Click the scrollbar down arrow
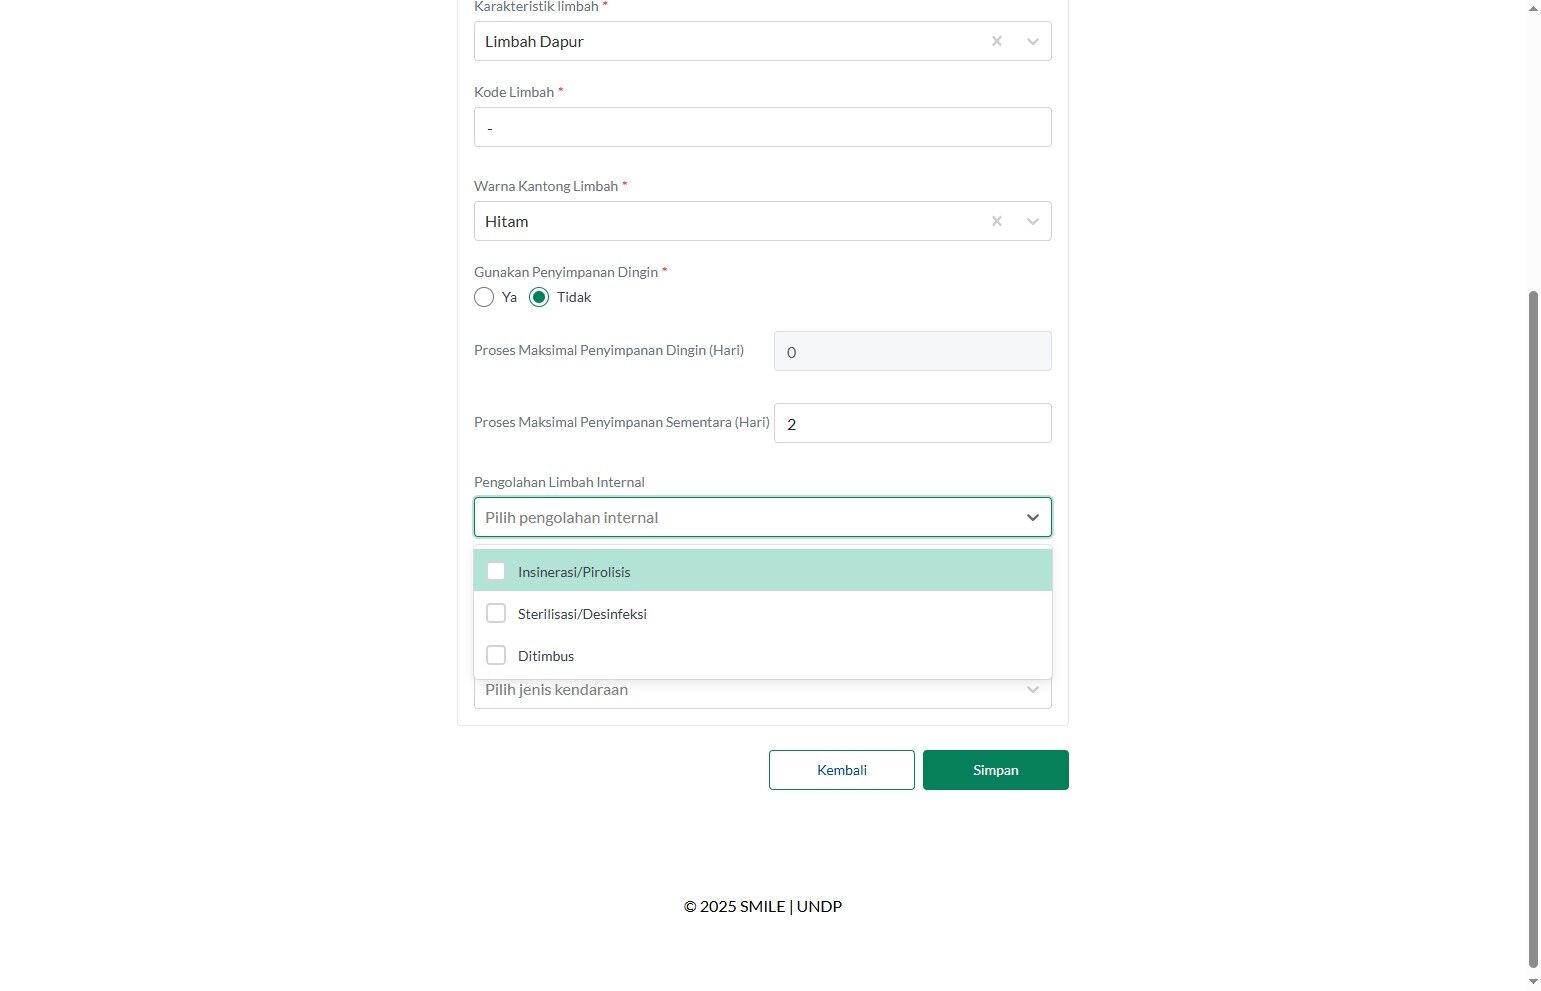1541x991 pixels. (x=1533, y=983)
